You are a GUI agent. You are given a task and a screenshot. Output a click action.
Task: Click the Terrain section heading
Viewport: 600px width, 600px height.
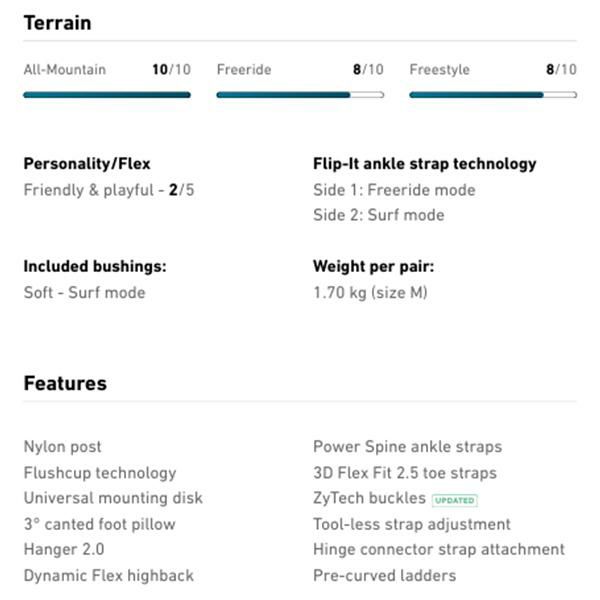(x=57, y=22)
